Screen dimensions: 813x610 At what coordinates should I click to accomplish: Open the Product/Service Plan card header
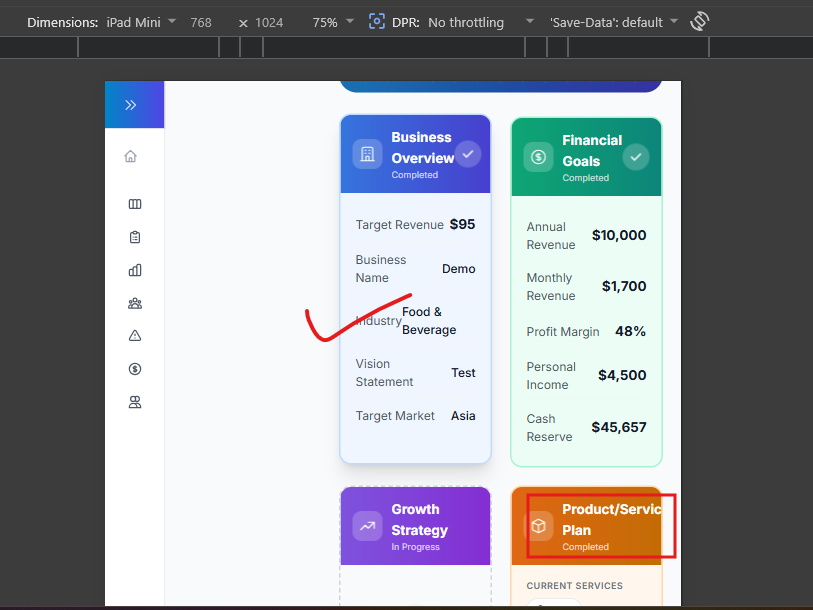click(x=586, y=526)
